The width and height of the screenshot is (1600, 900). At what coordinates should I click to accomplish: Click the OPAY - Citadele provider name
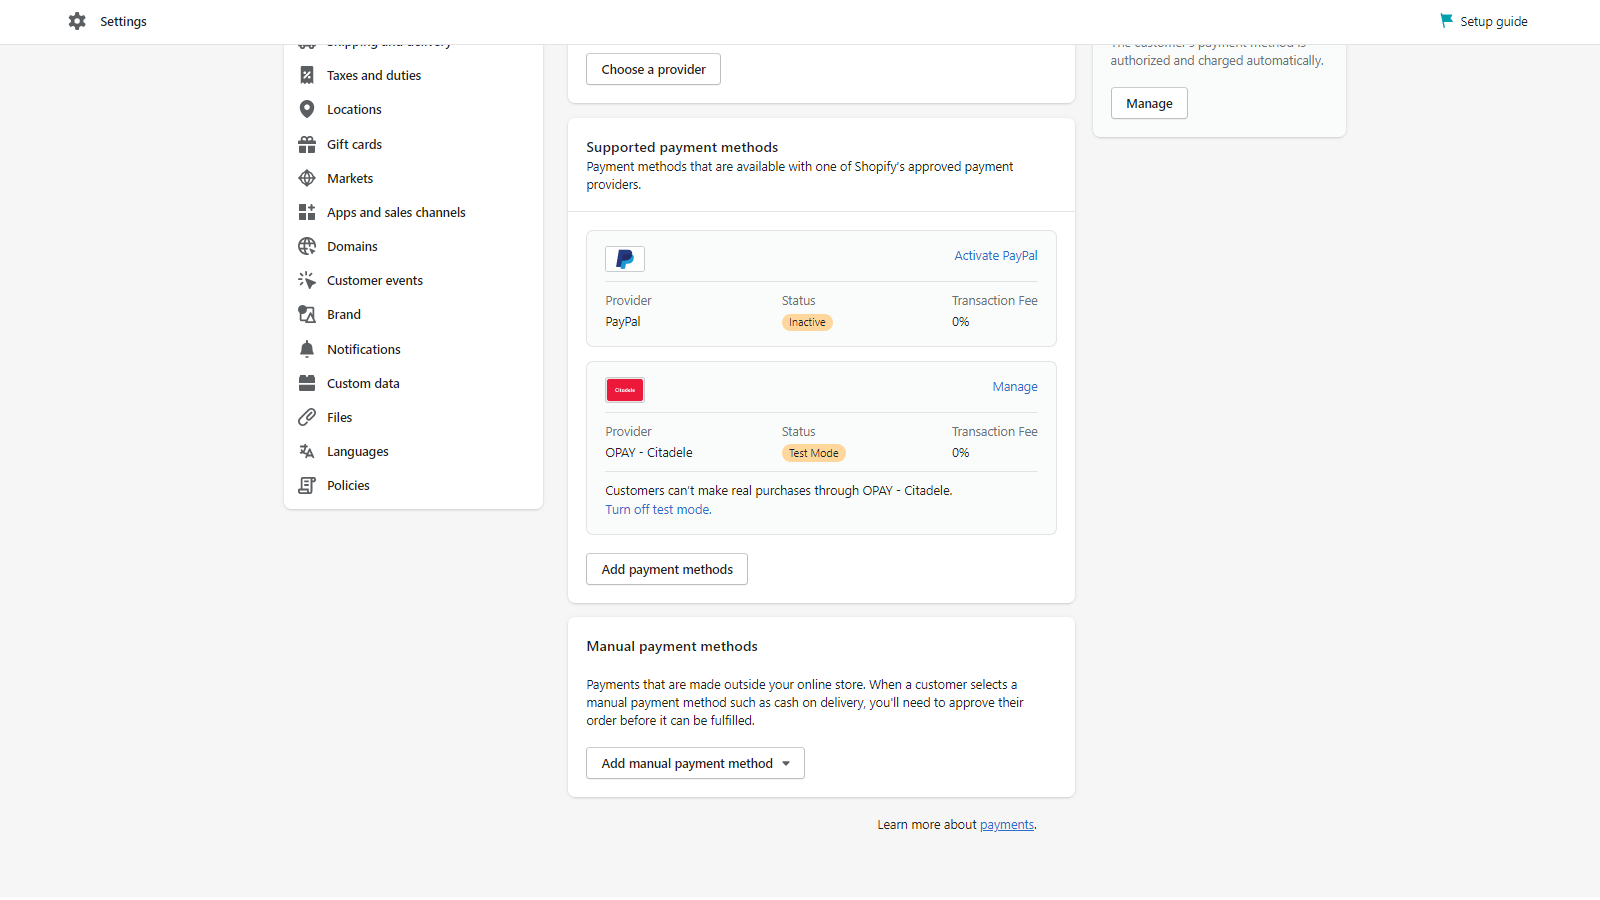(649, 453)
